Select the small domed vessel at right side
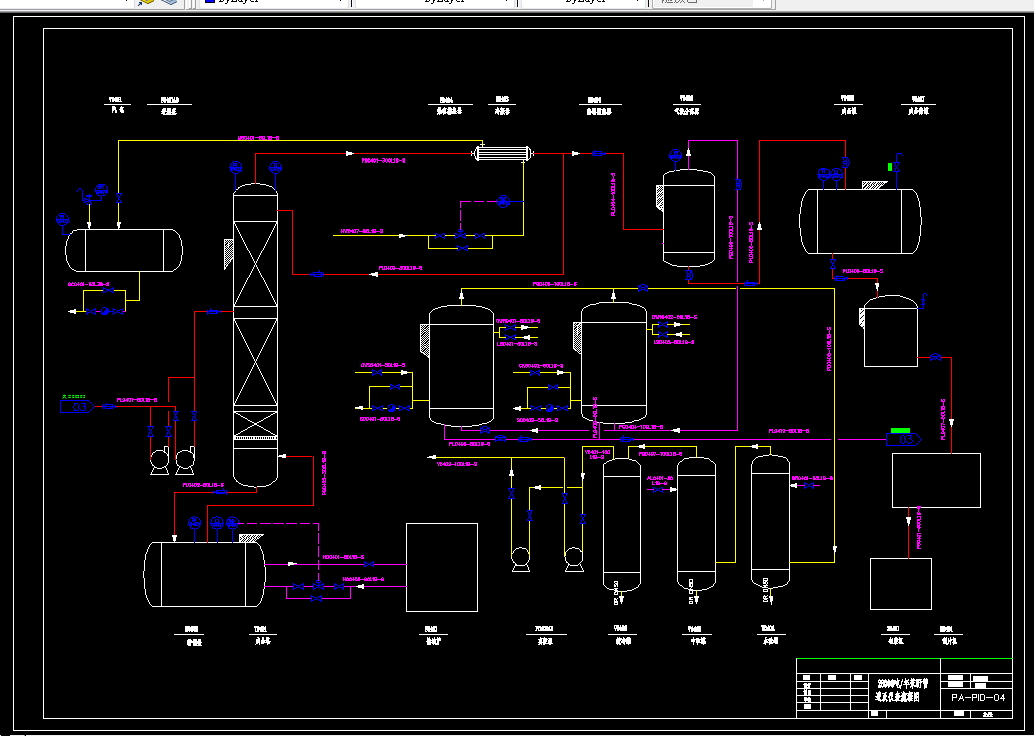1034x736 pixels. coord(891,331)
